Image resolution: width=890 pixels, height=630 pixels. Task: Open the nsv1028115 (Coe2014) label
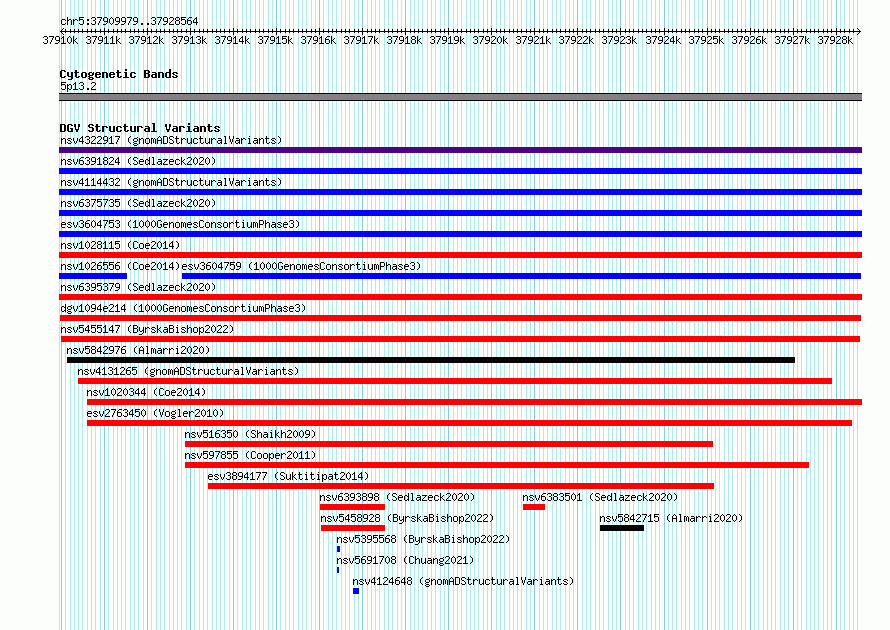coord(120,245)
